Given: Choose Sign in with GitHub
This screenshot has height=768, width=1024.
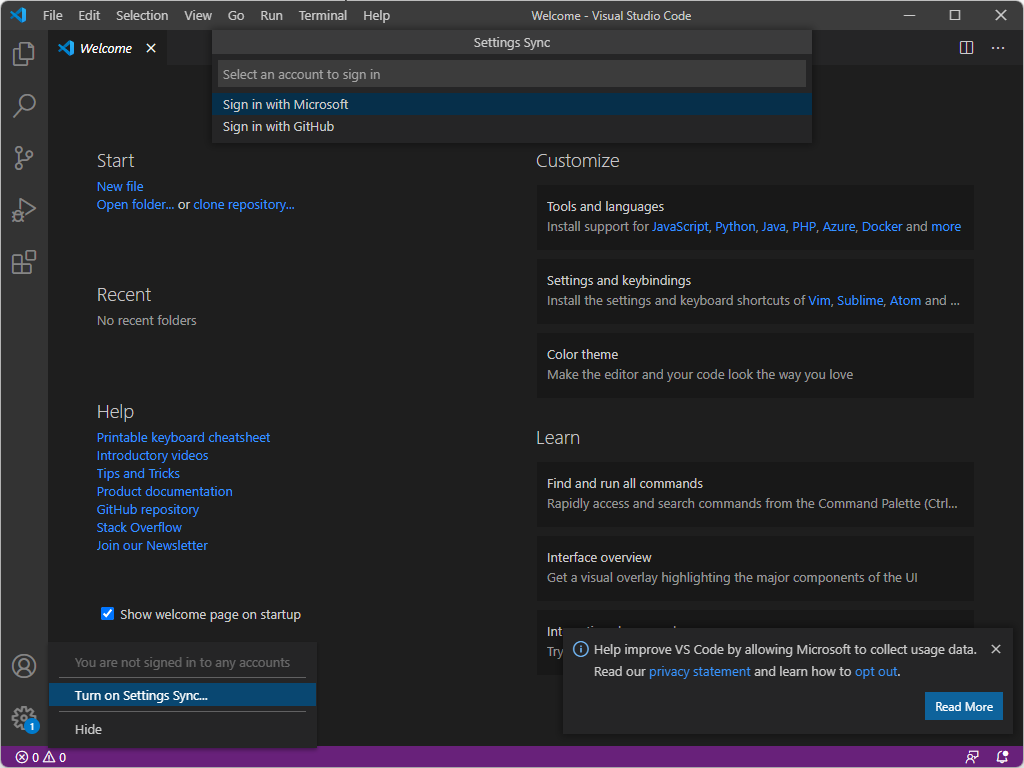Looking at the screenshot, I should [x=512, y=127].
